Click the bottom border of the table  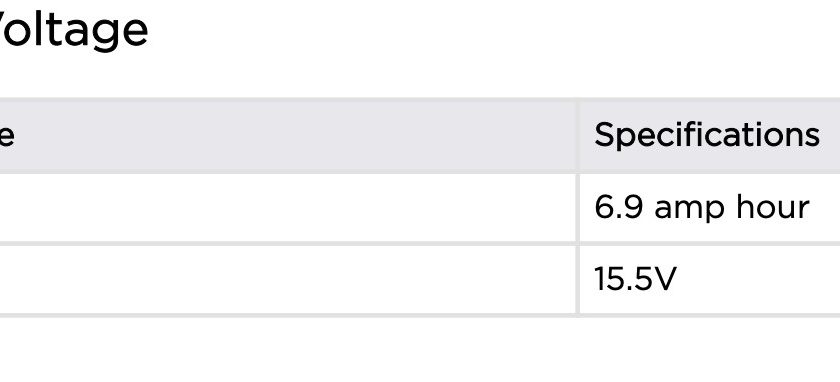point(420,316)
